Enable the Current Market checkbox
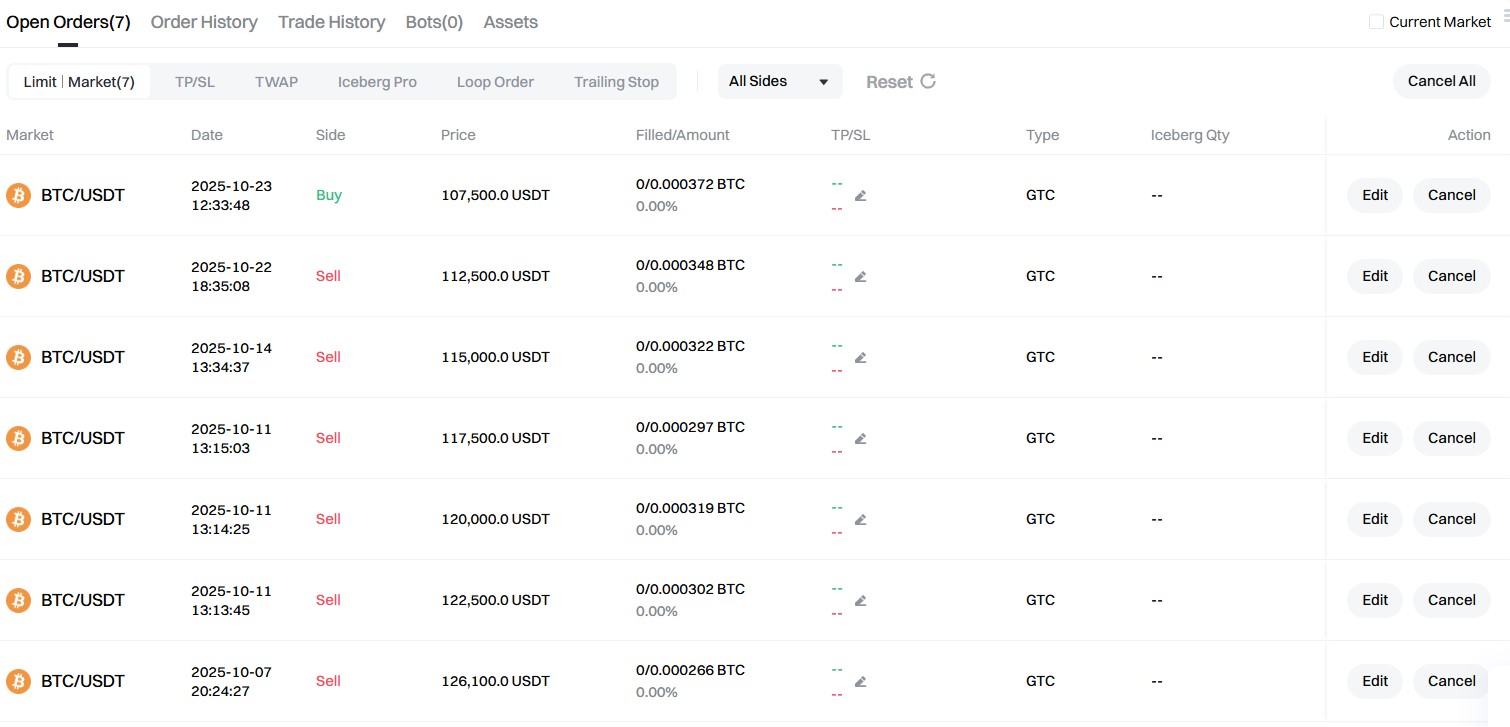1510x727 pixels. pos(1376,22)
